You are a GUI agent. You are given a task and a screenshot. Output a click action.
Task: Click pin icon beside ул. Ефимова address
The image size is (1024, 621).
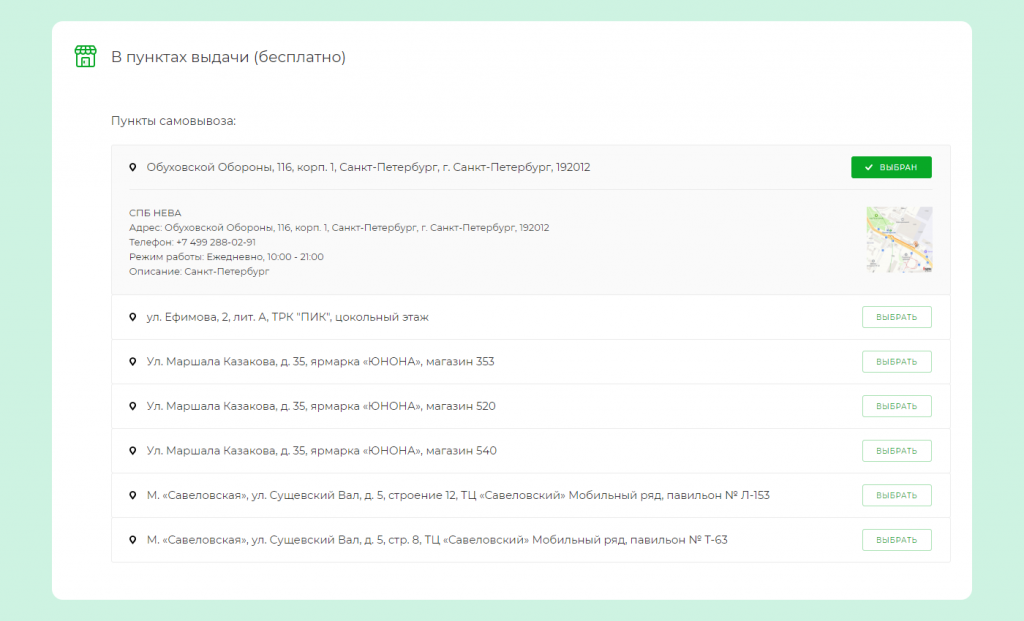(x=133, y=317)
